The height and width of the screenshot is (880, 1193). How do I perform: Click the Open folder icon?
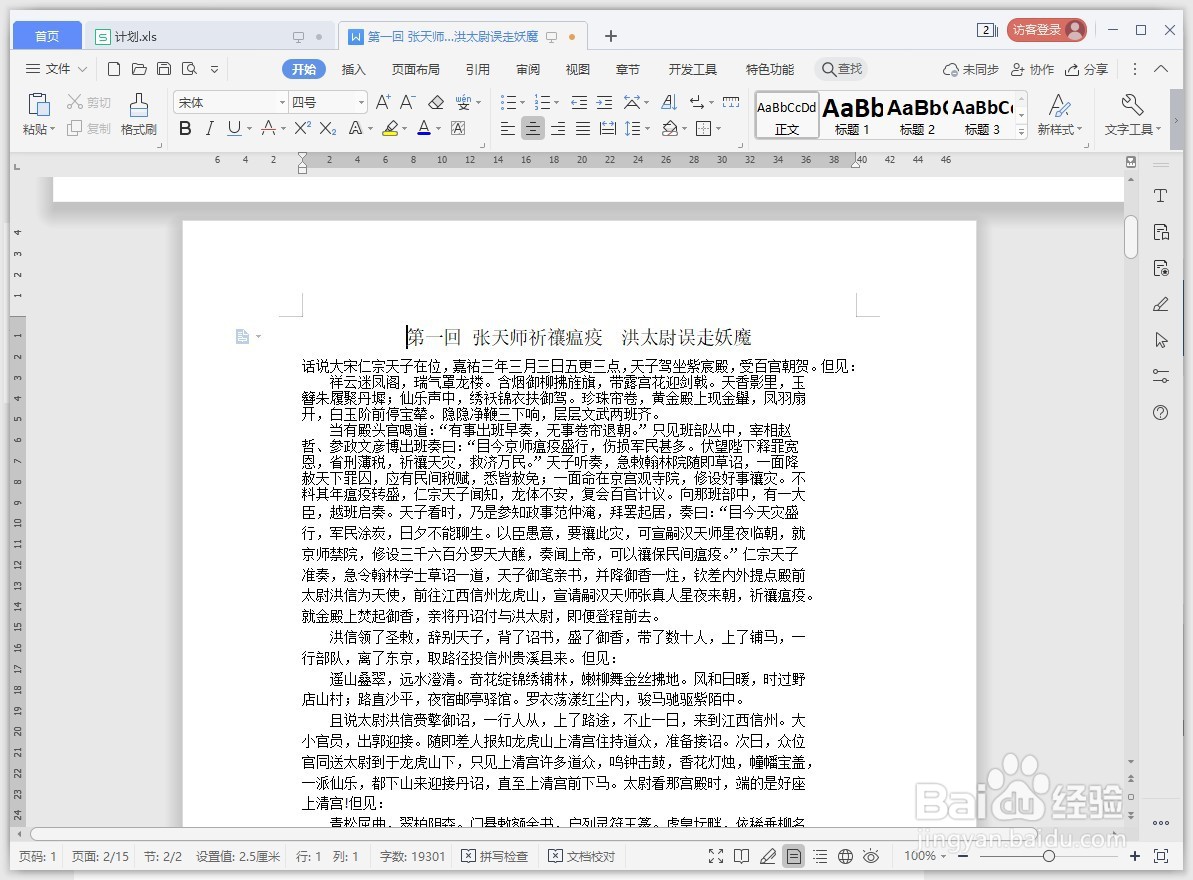tap(139, 69)
